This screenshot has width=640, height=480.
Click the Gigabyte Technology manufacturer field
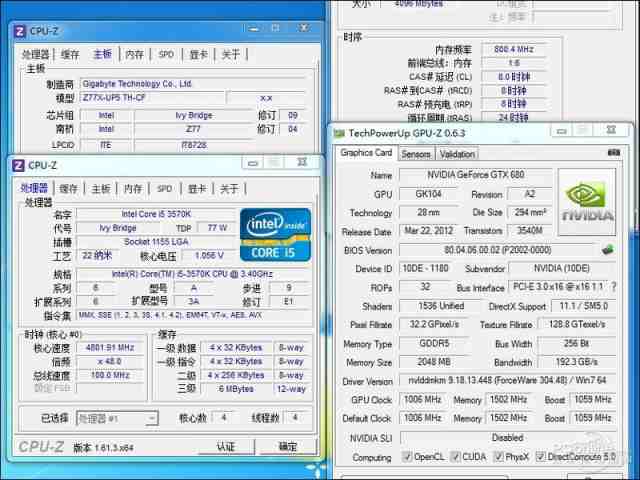point(192,84)
